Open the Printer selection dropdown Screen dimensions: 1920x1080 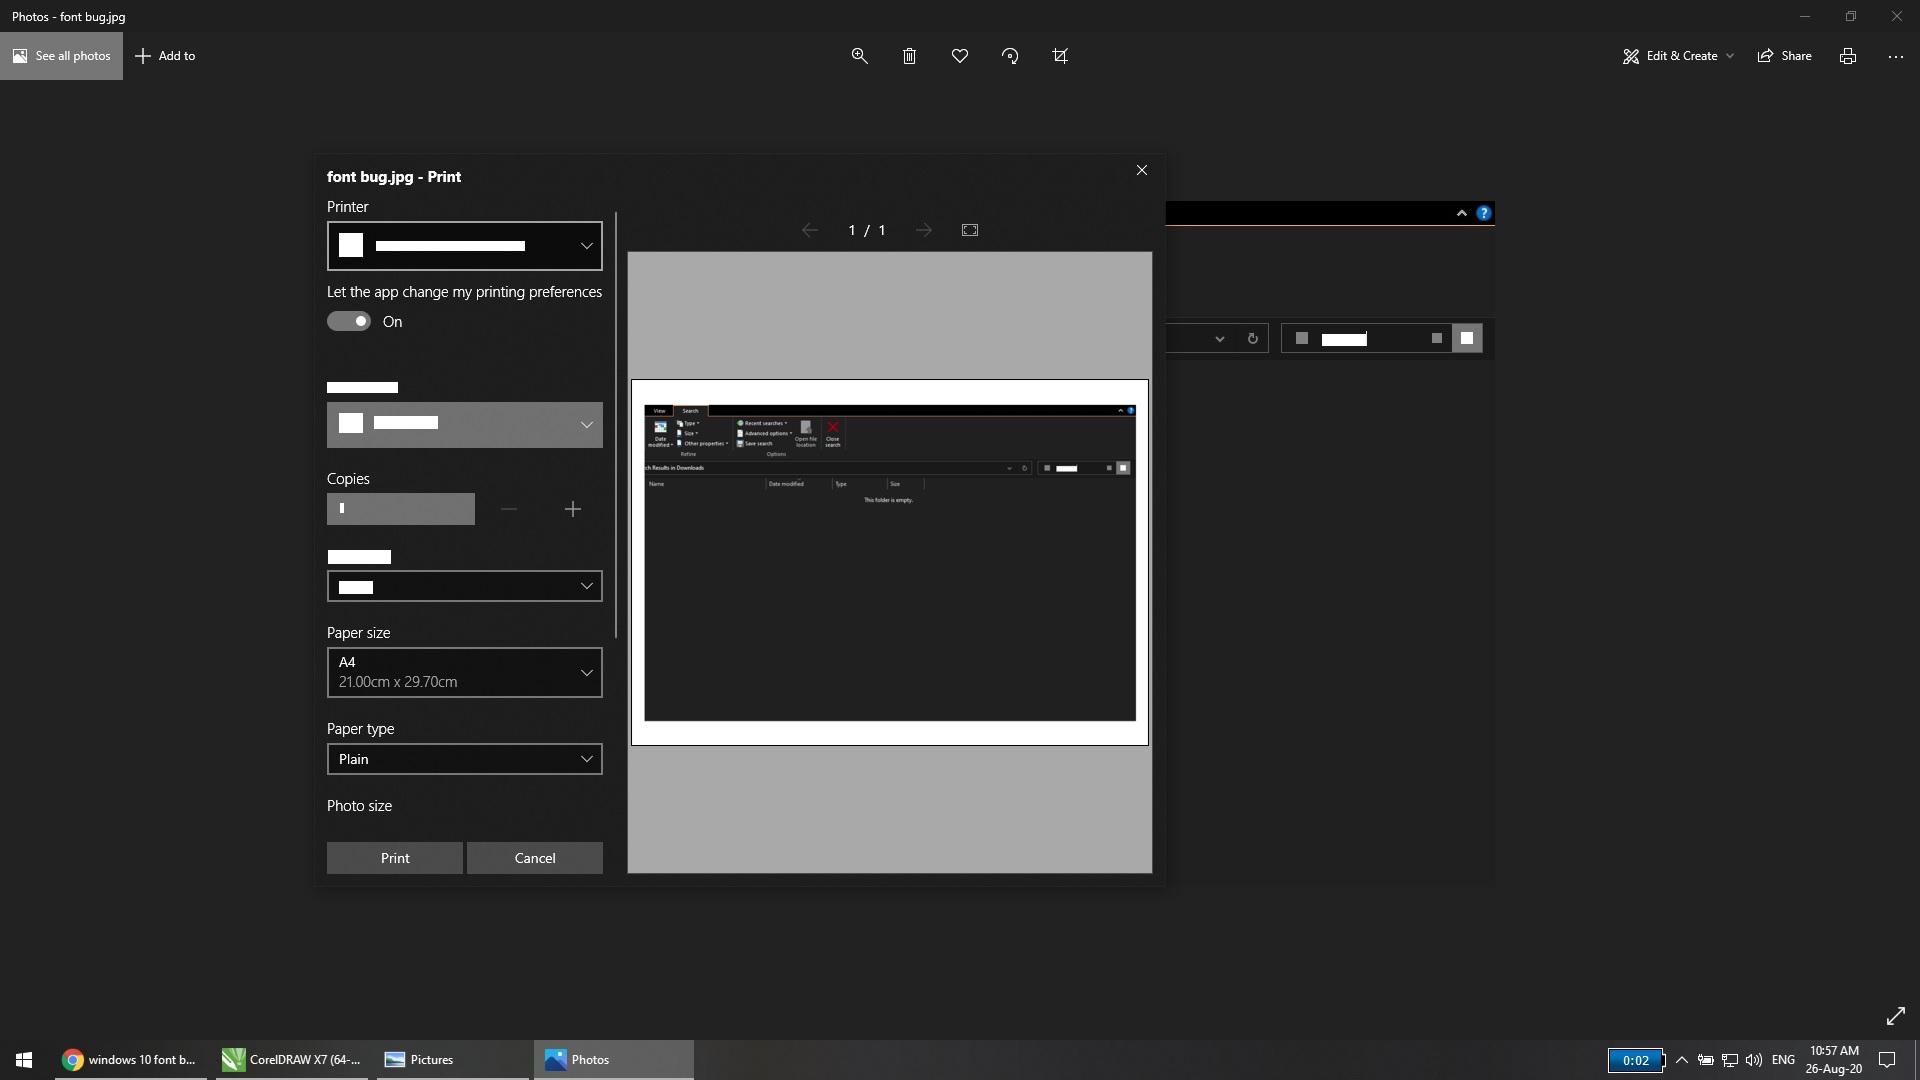(465, 246)
